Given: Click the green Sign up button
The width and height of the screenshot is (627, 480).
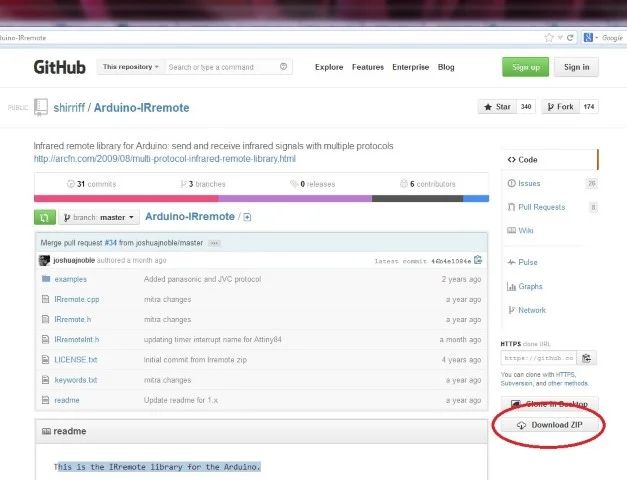Looking at the screenshot, I should pos(525,67).
